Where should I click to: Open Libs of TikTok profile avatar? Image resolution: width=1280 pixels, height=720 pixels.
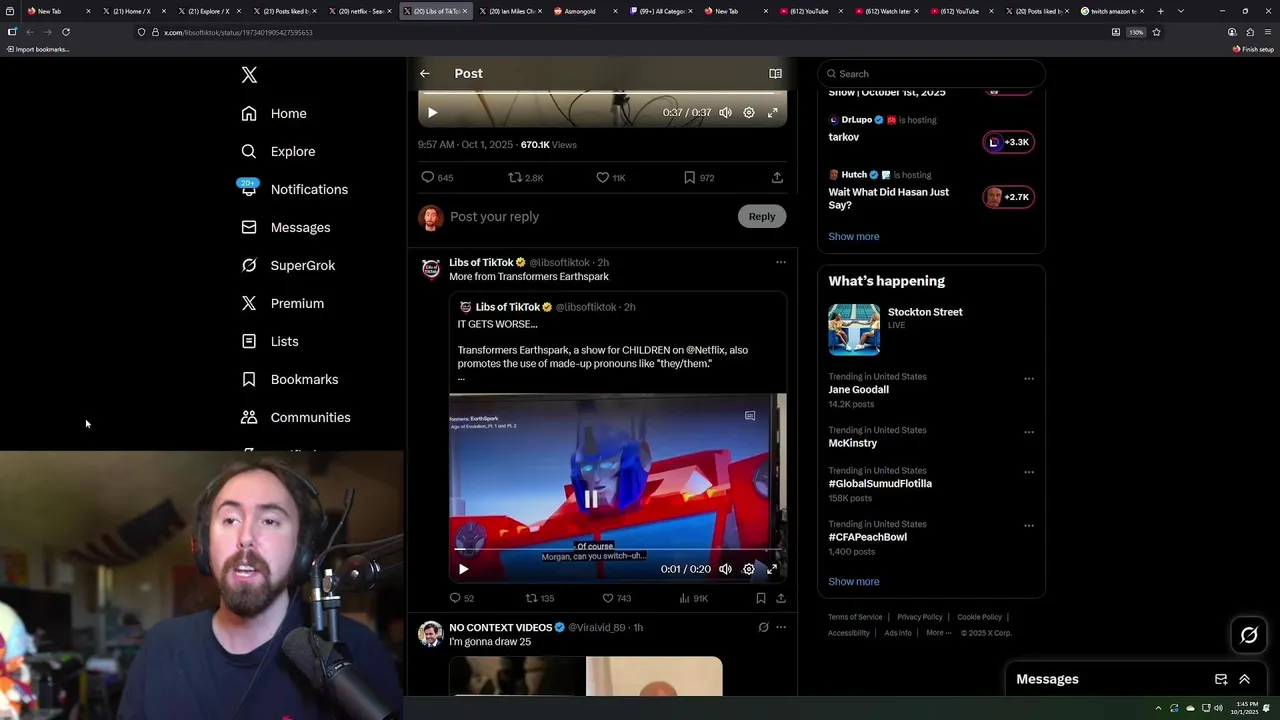click(431, 269)
